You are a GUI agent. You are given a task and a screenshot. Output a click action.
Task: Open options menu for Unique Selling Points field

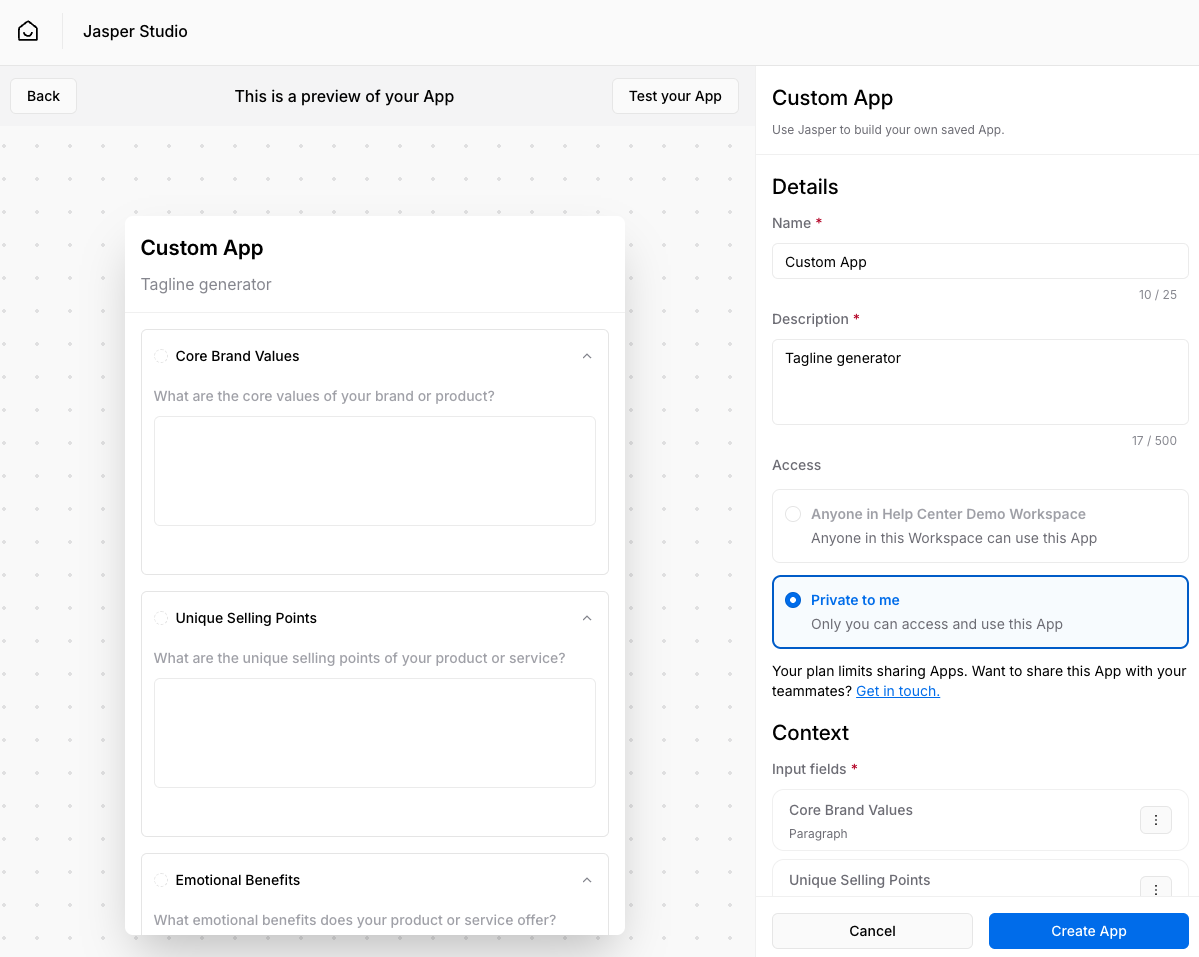click(x=1155, y=888)
